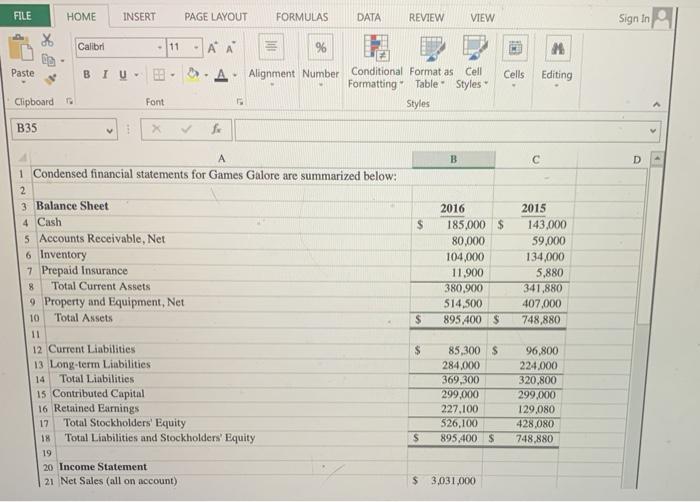
Task: Select the Total Assets 895,400 cell
Action: [450, 320]
